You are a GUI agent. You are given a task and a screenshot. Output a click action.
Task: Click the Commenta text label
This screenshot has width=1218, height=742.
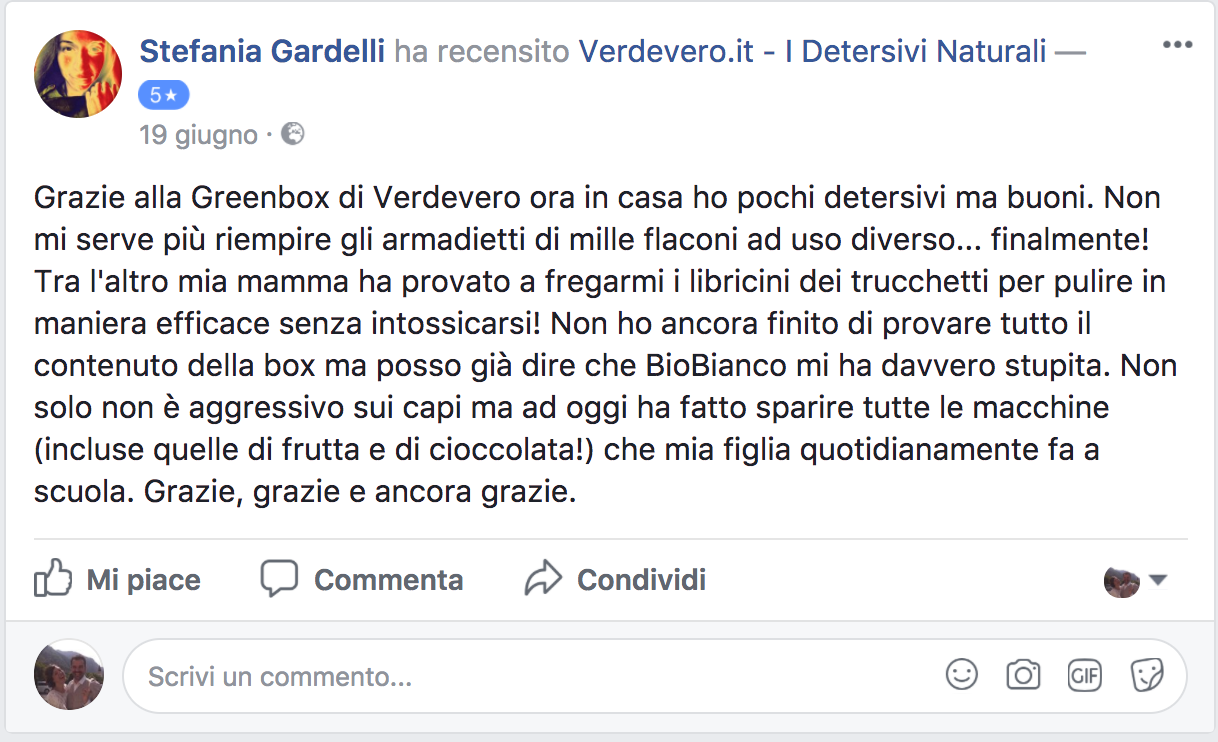point(388,580)
